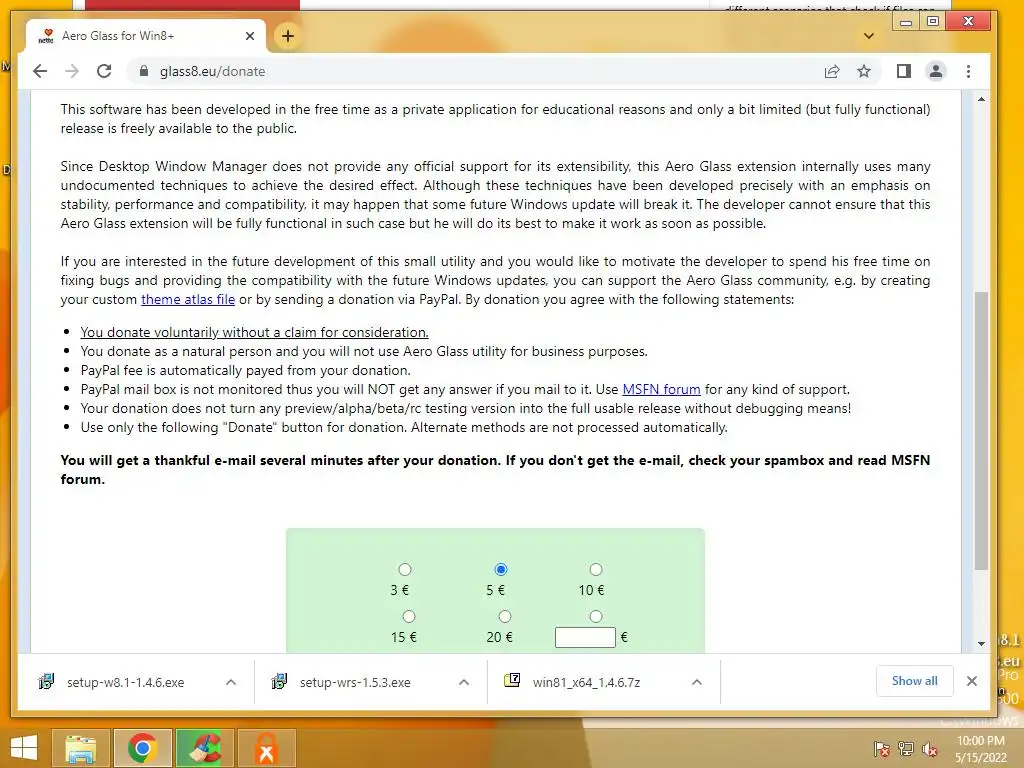This screenshot has width=1024, height=768.
Task: Open File Explorer from the taskbar
Action: 80,748
